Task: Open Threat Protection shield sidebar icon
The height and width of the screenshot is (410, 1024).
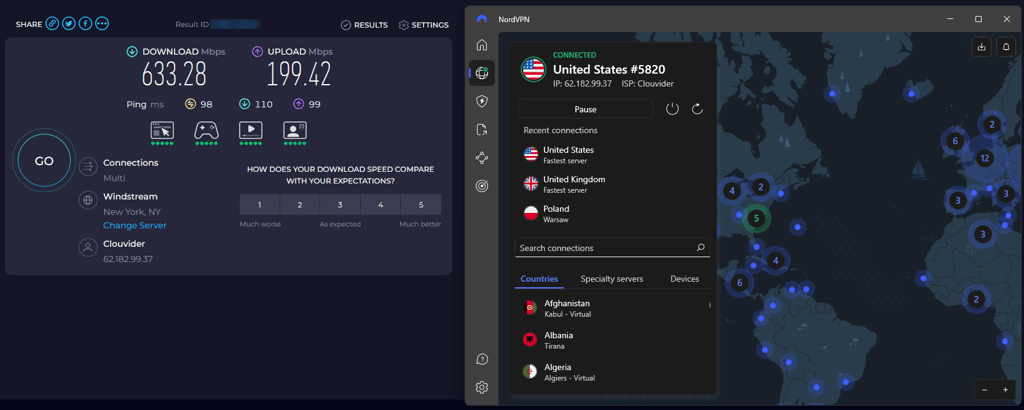Action: click(x=482, y=101)
